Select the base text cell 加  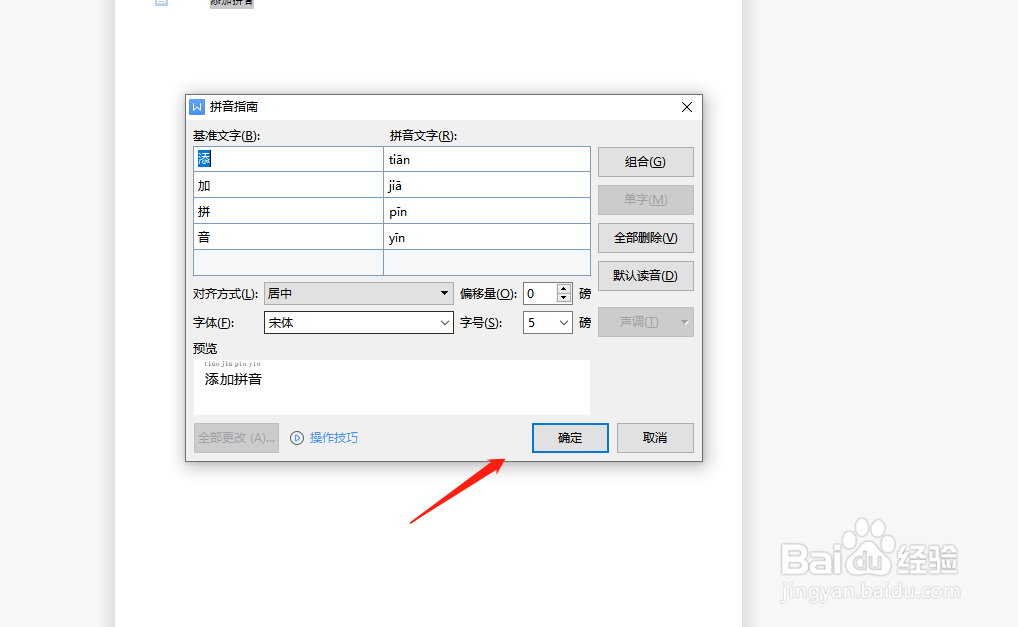(288, 185)
